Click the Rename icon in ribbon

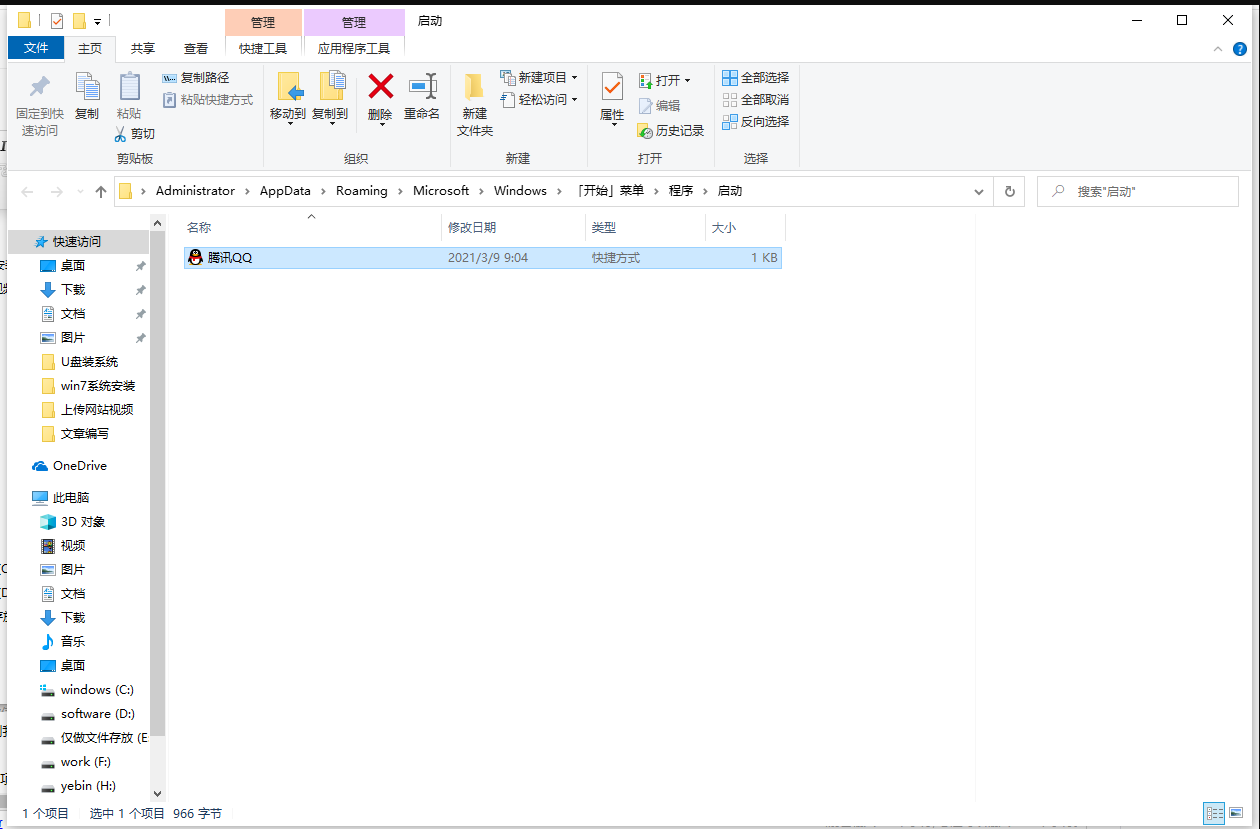point(422,87)
